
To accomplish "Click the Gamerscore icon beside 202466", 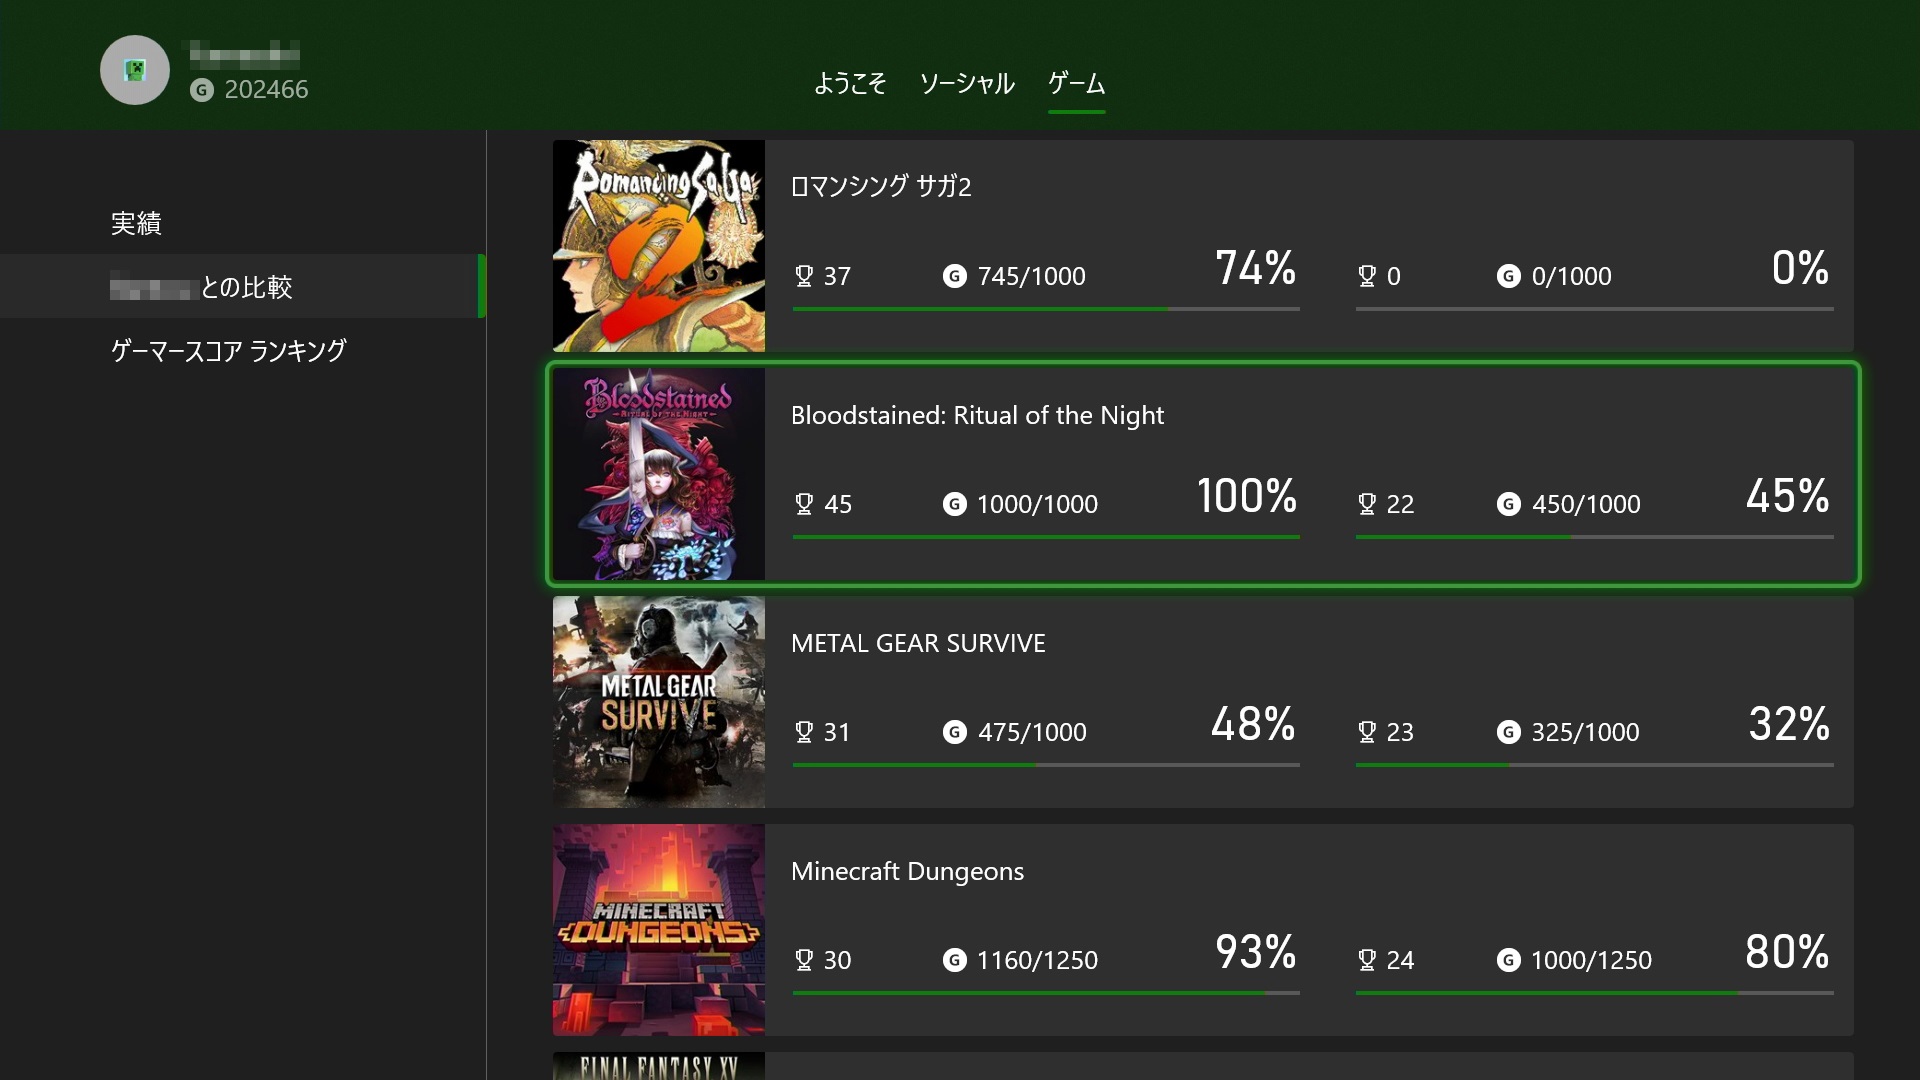I will (202, 90).
